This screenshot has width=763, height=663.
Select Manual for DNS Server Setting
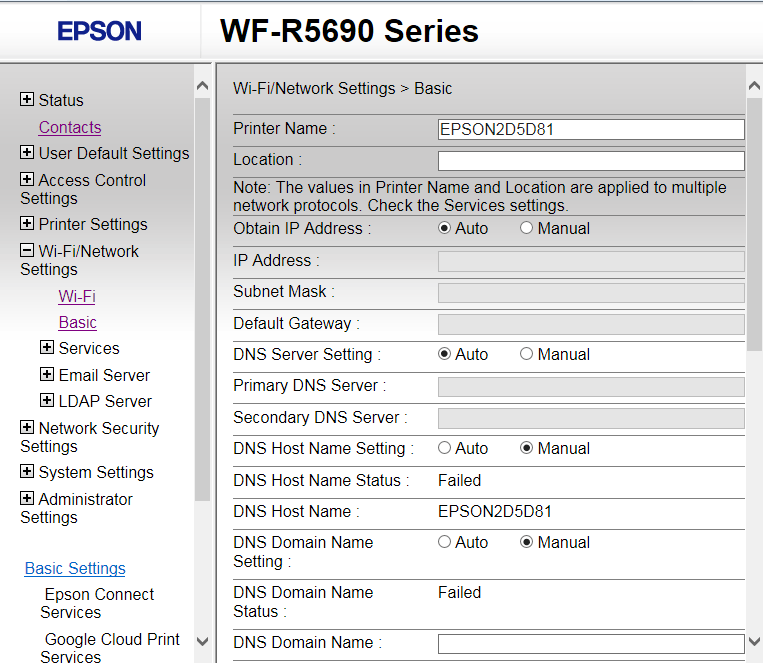pyautogui.click(x=526, y=355)
